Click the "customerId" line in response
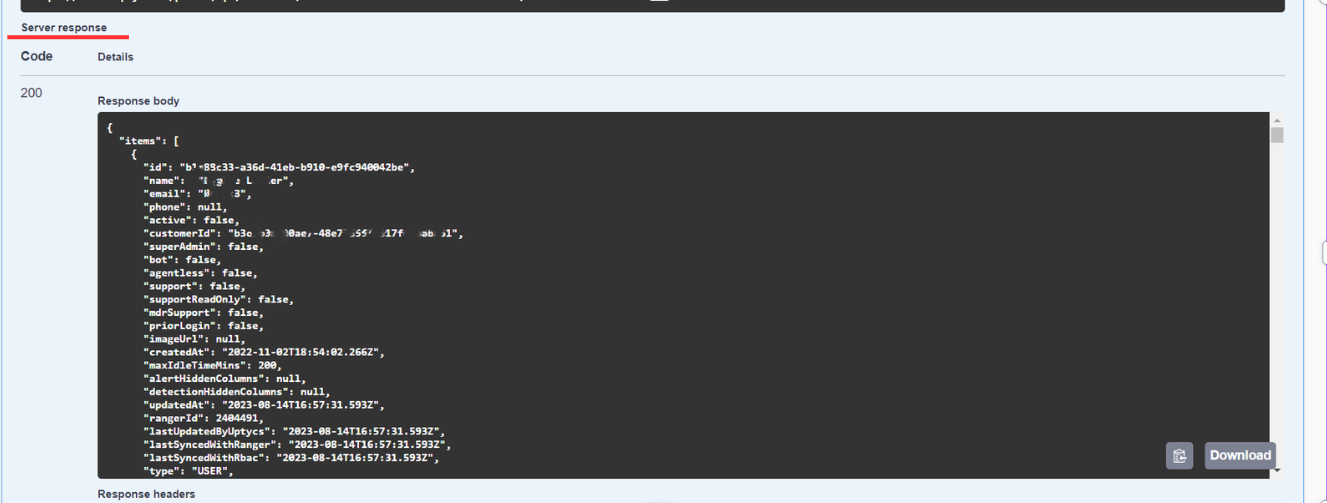The height and width of the screenshot is (503, 1327). (x=302, y=233)
